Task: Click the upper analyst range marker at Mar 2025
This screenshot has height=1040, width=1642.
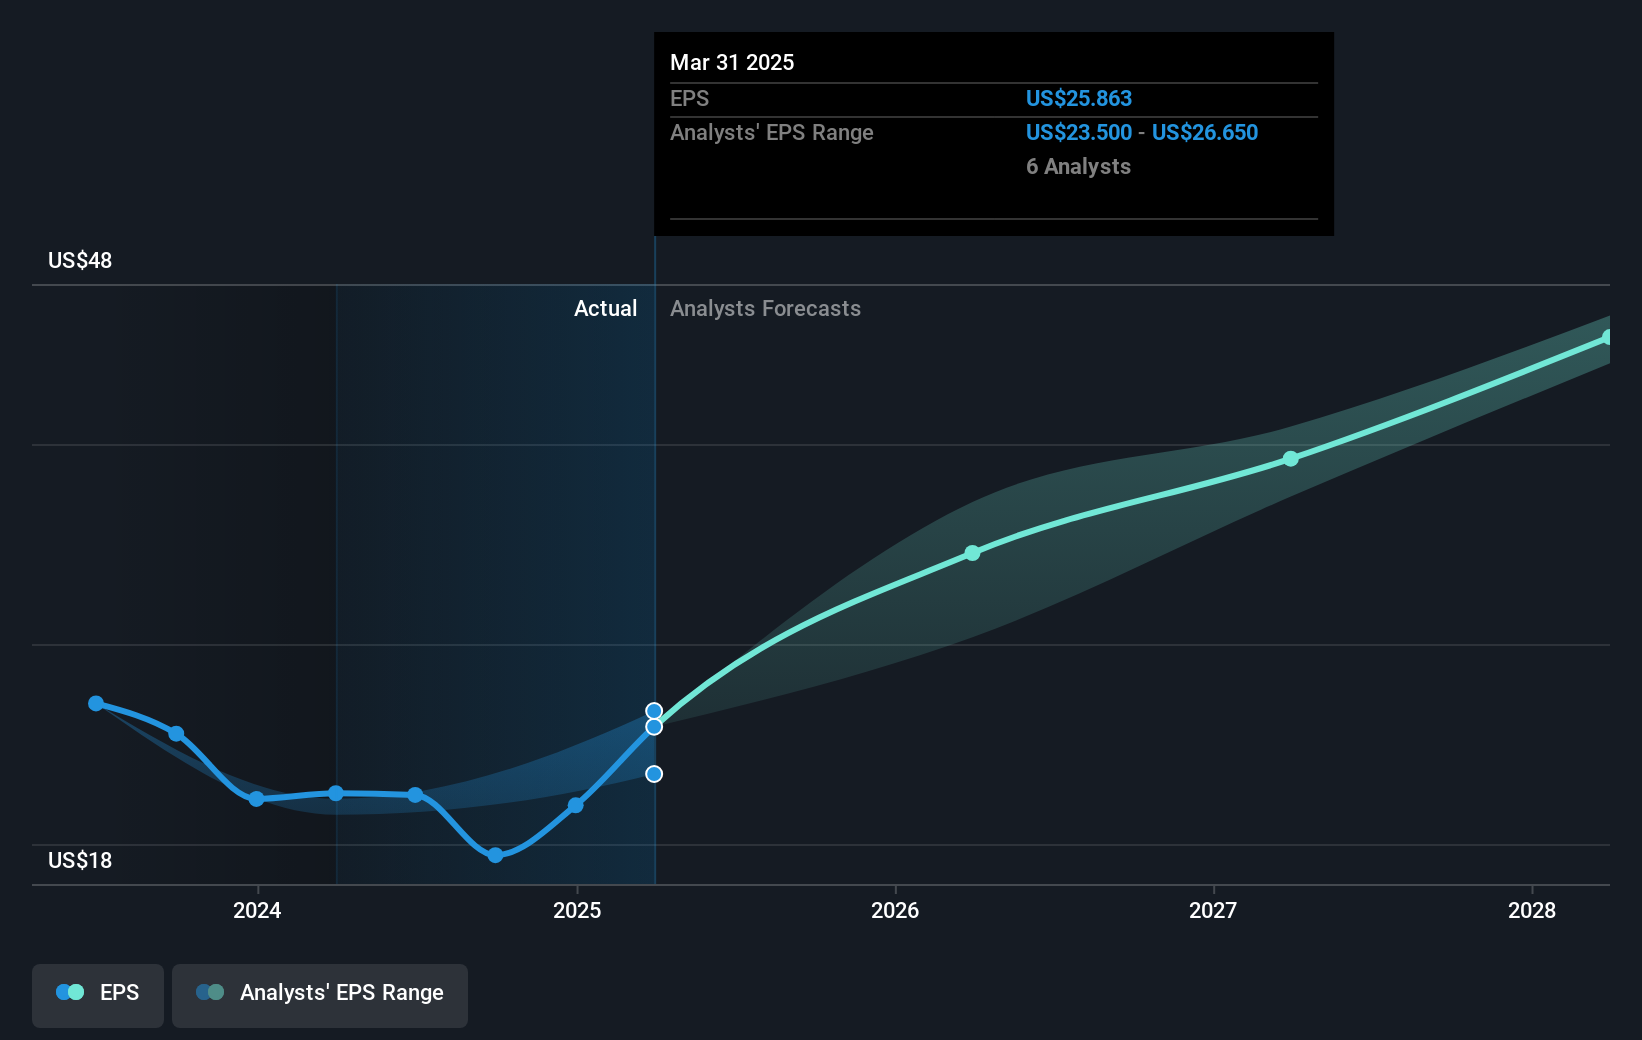Action: coord(654,711)
